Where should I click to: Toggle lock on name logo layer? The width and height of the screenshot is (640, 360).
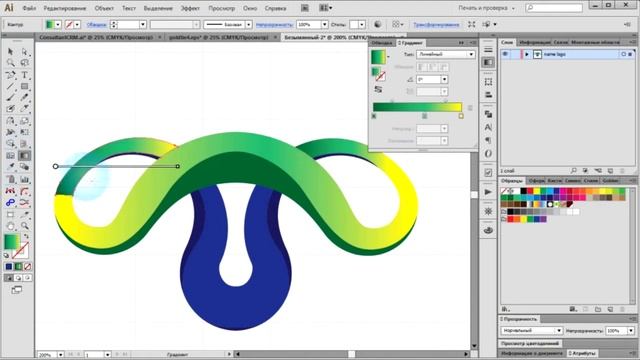515,54
